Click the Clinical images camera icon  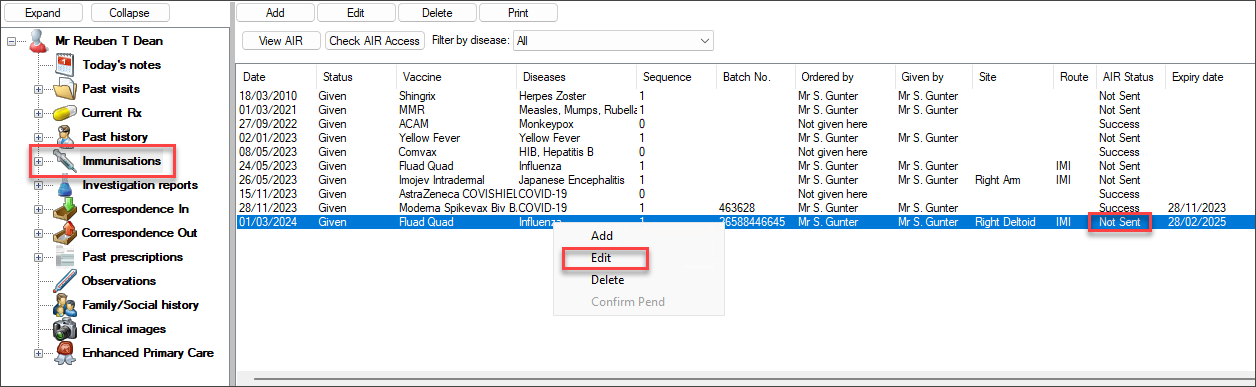[64, 329]
